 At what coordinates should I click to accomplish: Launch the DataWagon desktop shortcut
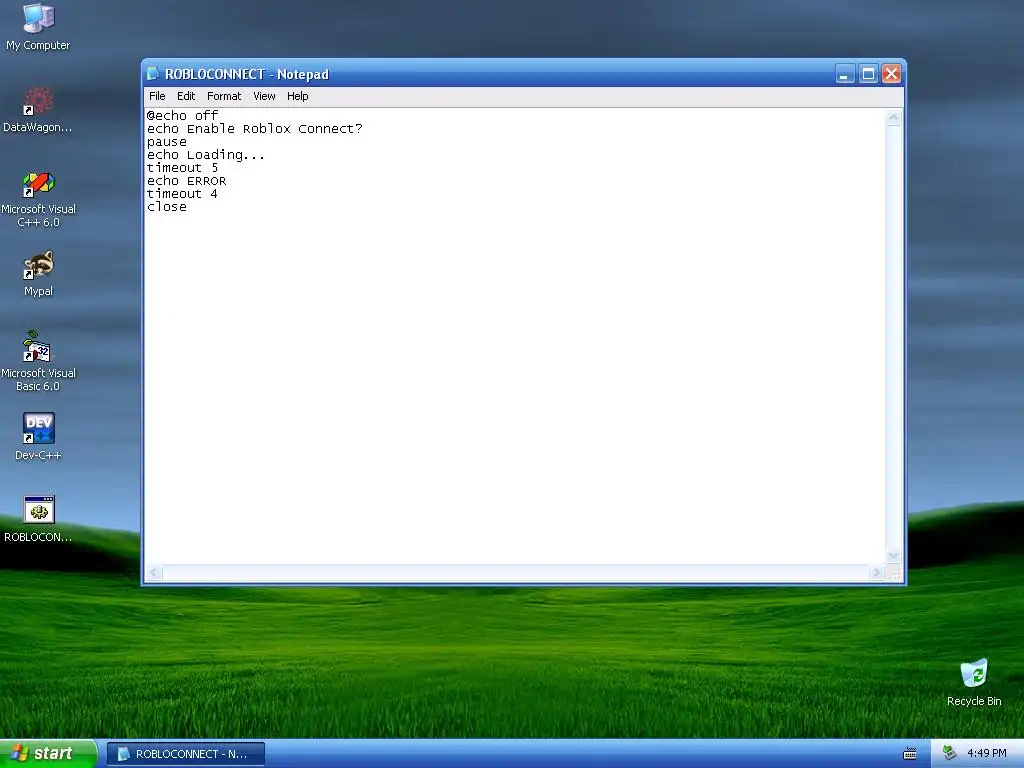click(38, 110)
